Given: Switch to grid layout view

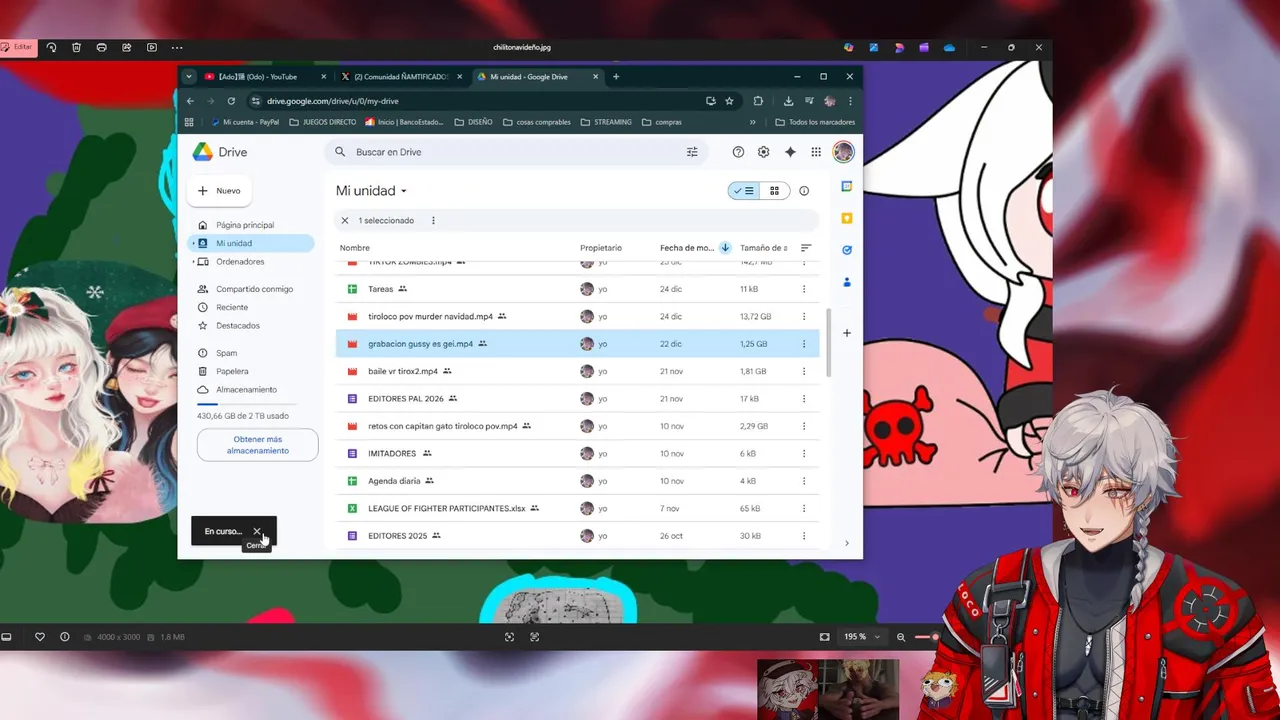Looking at the screenshot, I should (x=775, y=191).
